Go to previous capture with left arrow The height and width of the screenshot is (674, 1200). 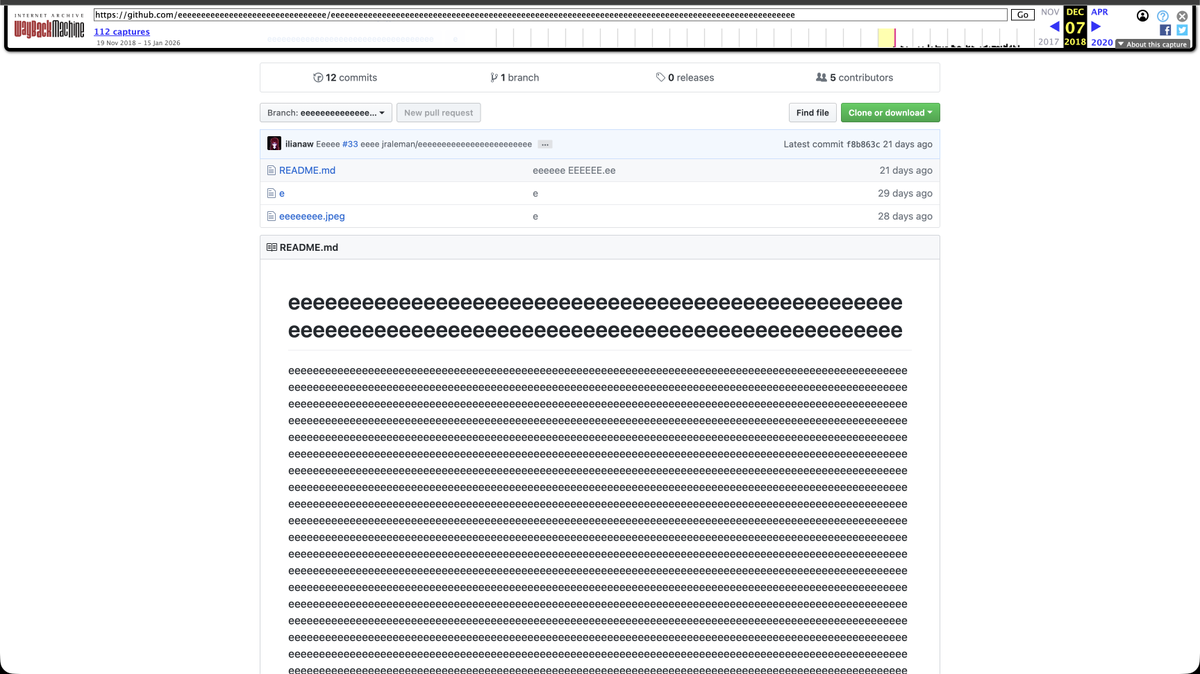click(1054, 27)
